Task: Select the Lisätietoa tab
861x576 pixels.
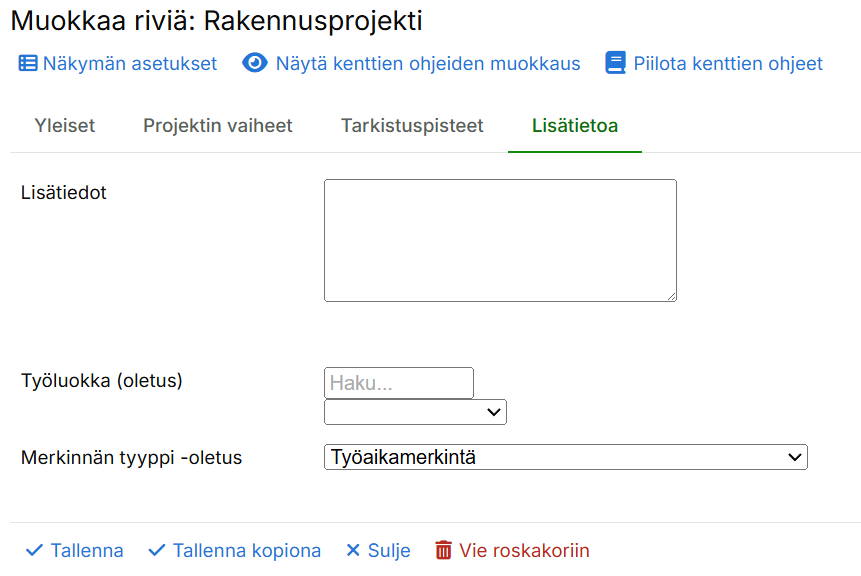Action: tap(575, 126)
